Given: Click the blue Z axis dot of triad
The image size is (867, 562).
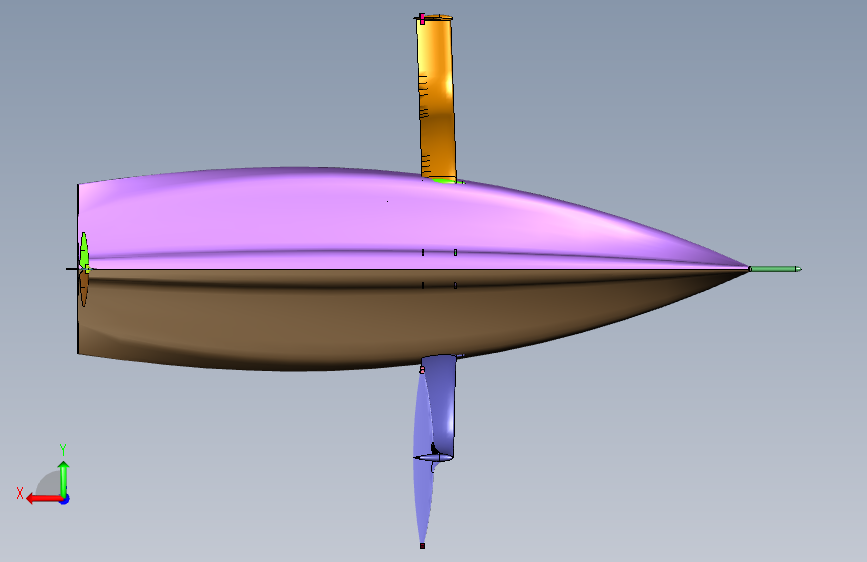Looking at the screenshot, I should pos(65,499).
